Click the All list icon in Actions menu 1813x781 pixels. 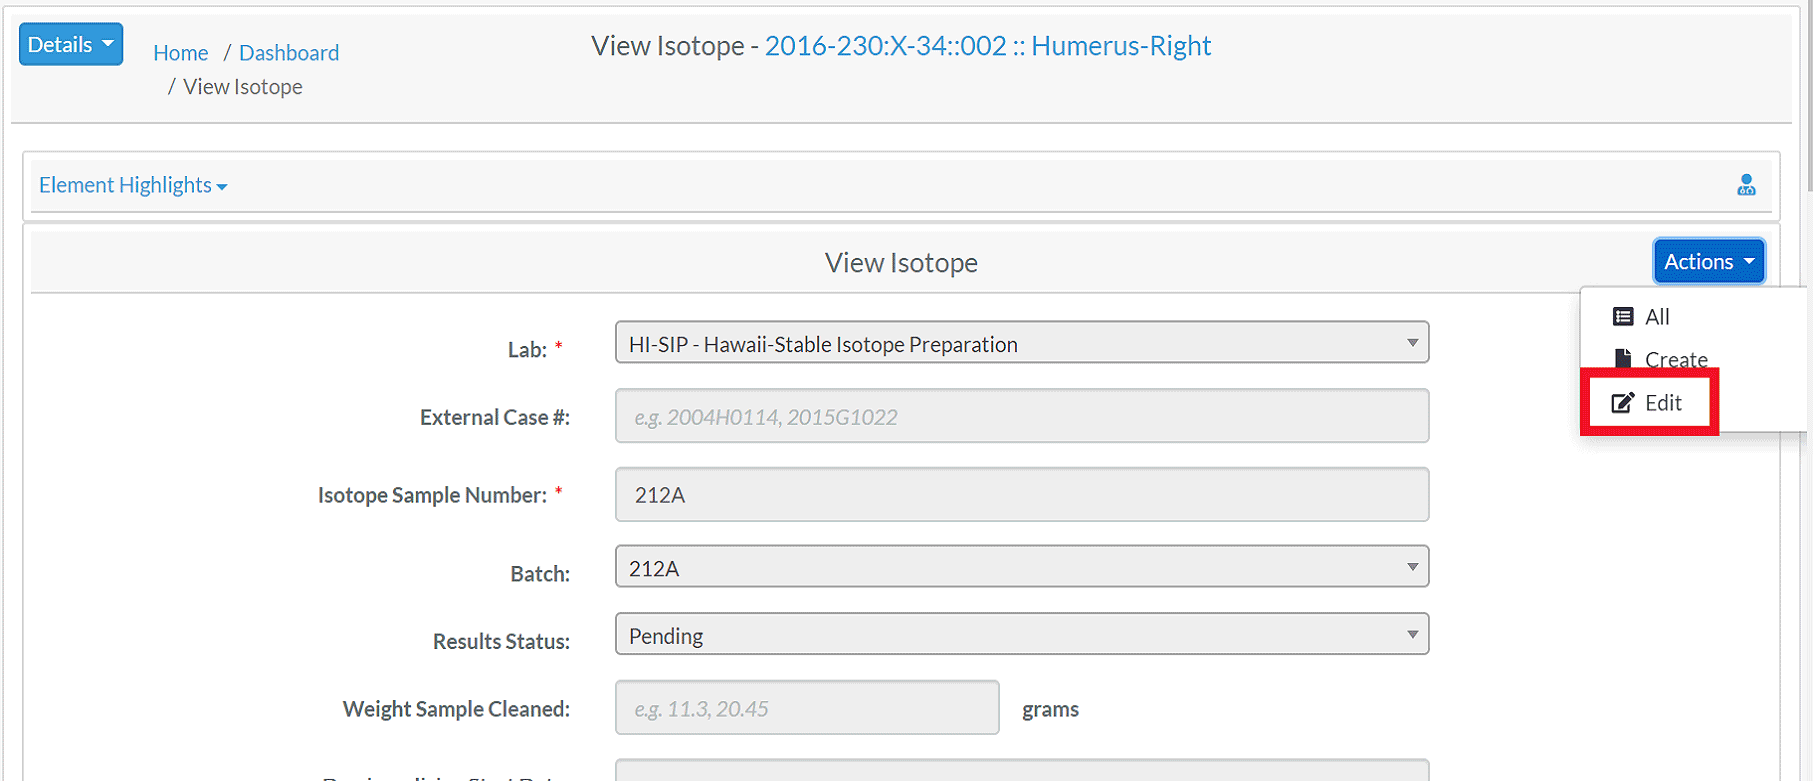click(x=1623, y=317)
